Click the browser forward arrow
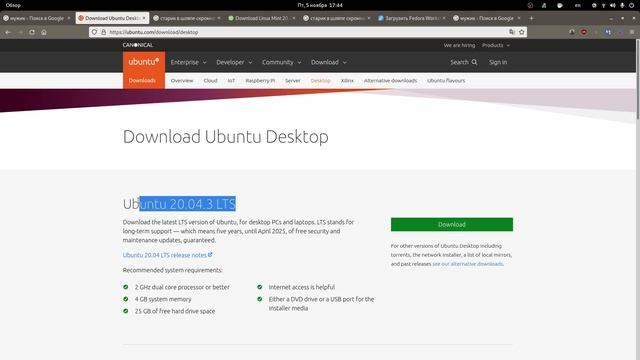 click(x=20, y=32)
